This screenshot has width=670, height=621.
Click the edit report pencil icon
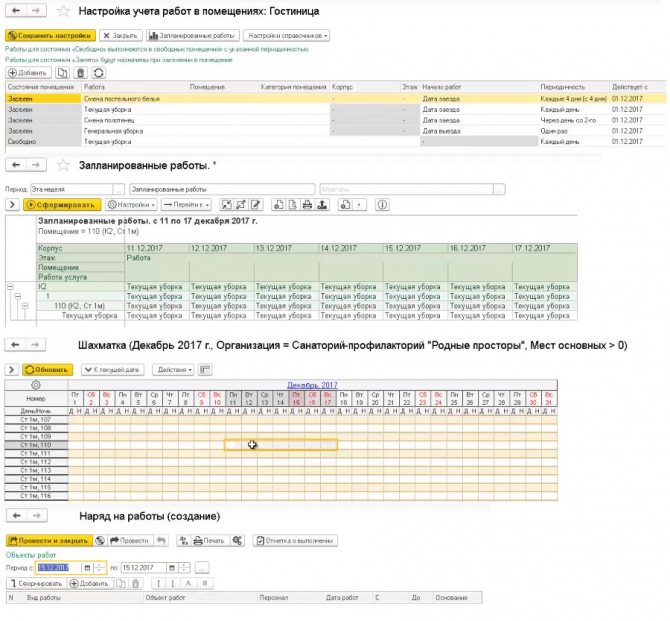point(256,205)
